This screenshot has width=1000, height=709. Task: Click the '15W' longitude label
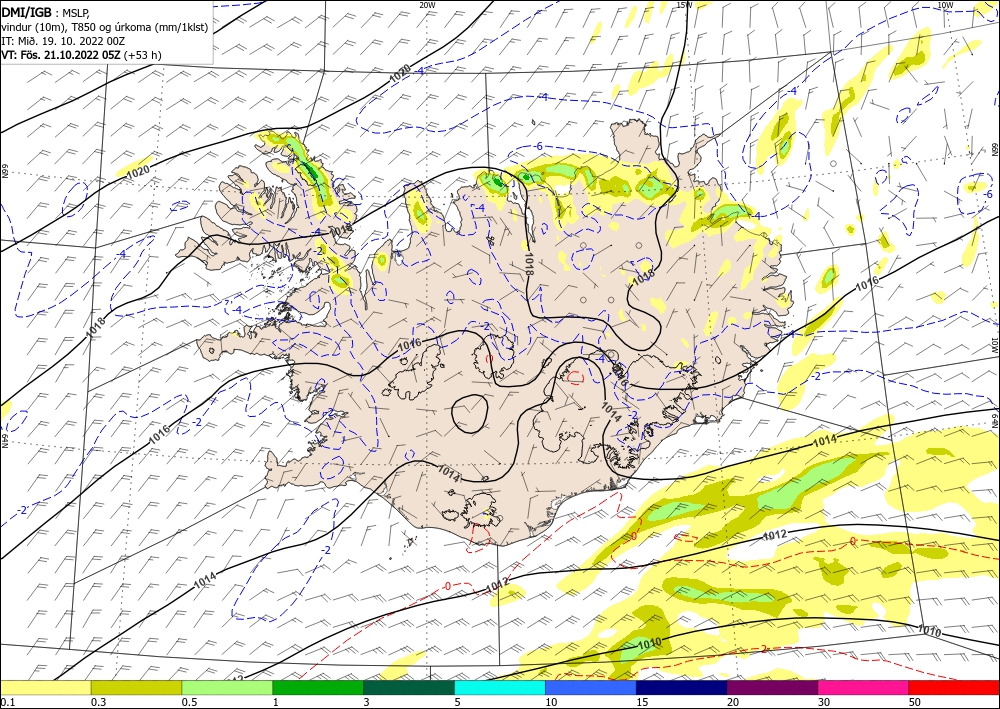click(x=684, y=4)
